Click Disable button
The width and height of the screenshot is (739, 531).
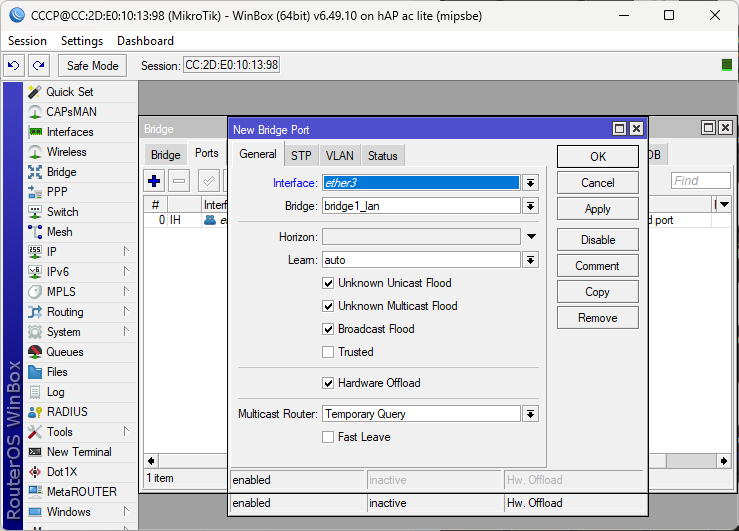(598, 240)
